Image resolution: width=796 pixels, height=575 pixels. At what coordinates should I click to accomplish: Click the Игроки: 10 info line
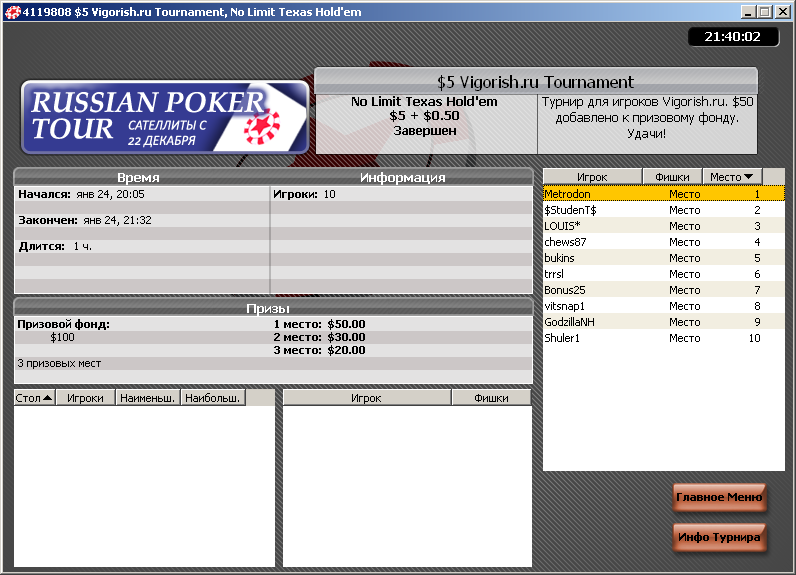(304, 194)
